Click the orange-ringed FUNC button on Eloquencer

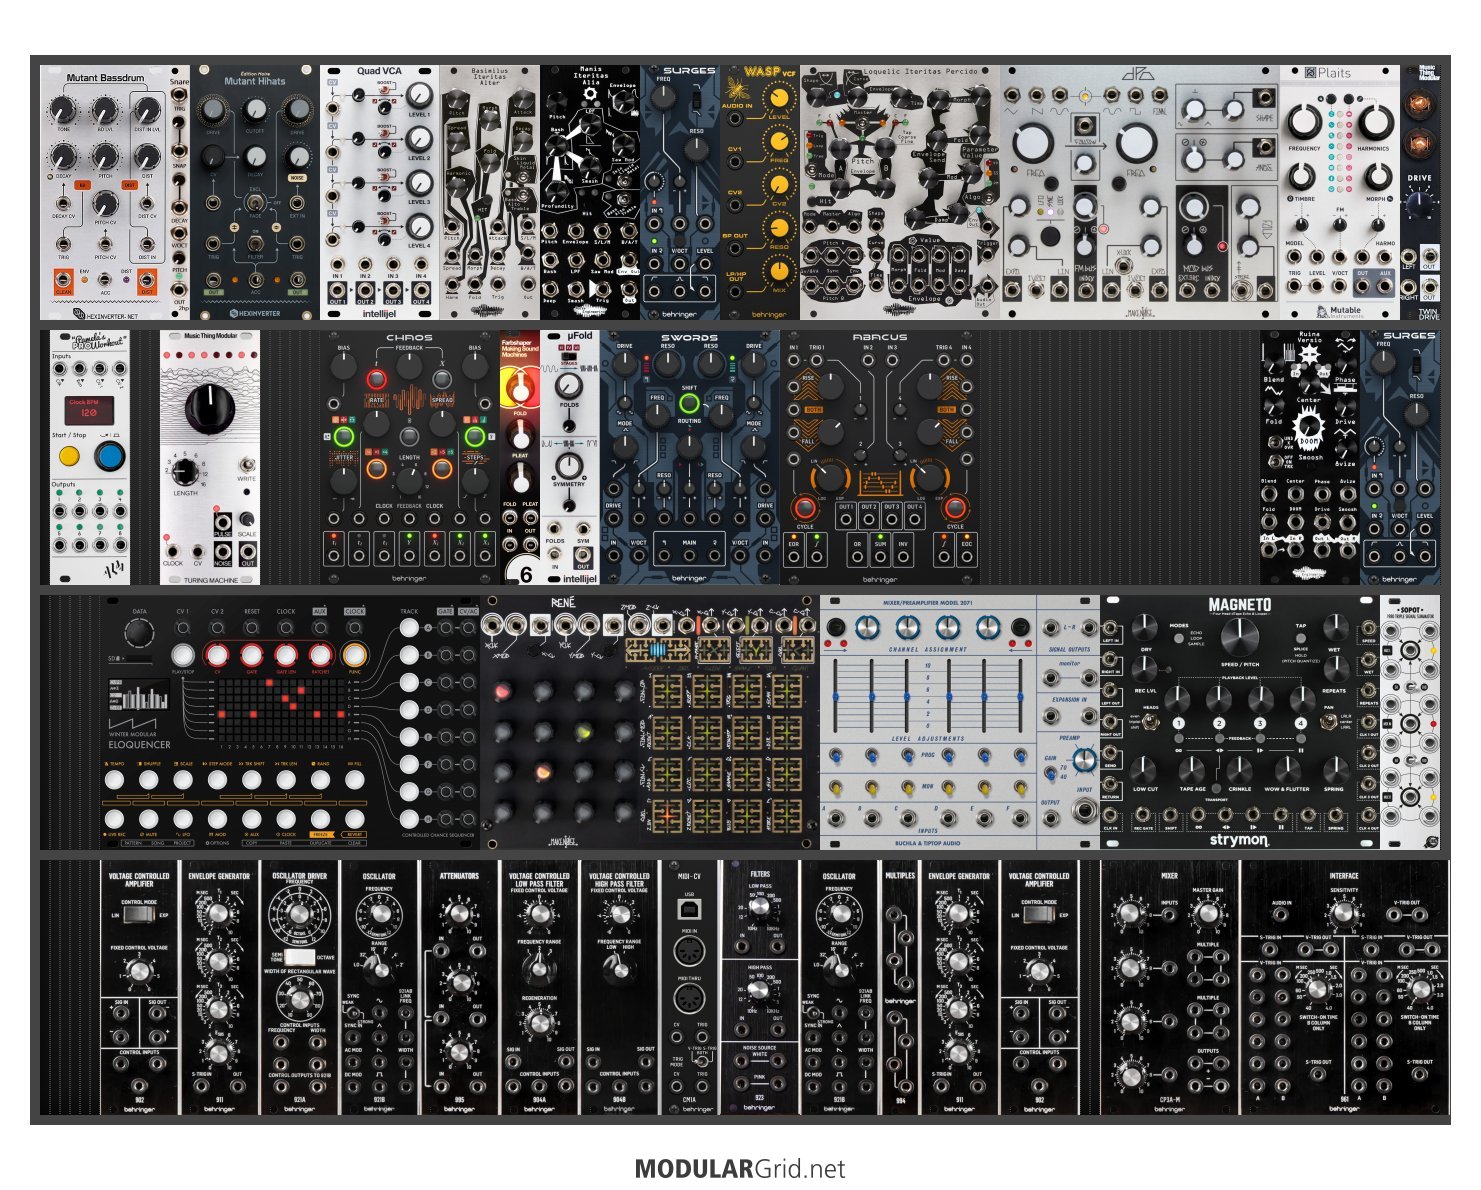[x=354, y=655]
